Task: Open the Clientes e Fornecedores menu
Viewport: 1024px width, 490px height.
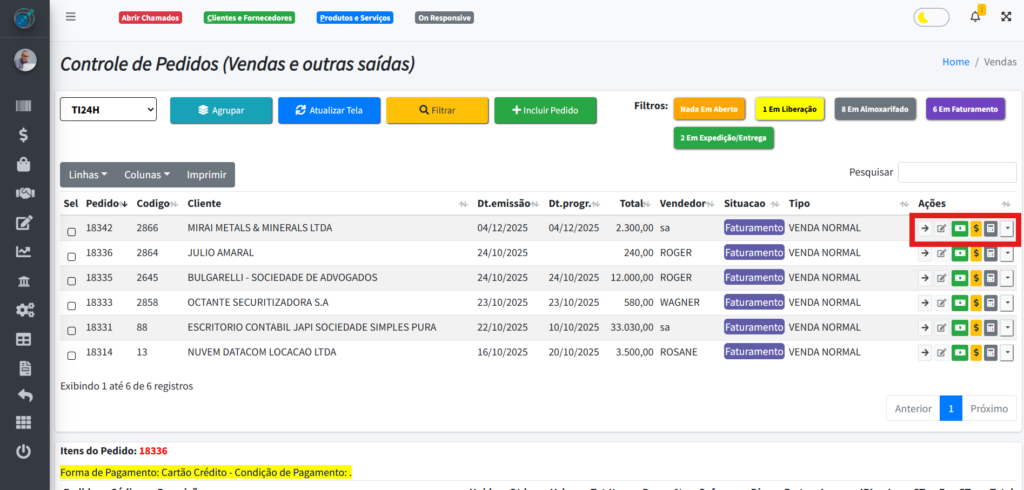Action: pos(249,18)
